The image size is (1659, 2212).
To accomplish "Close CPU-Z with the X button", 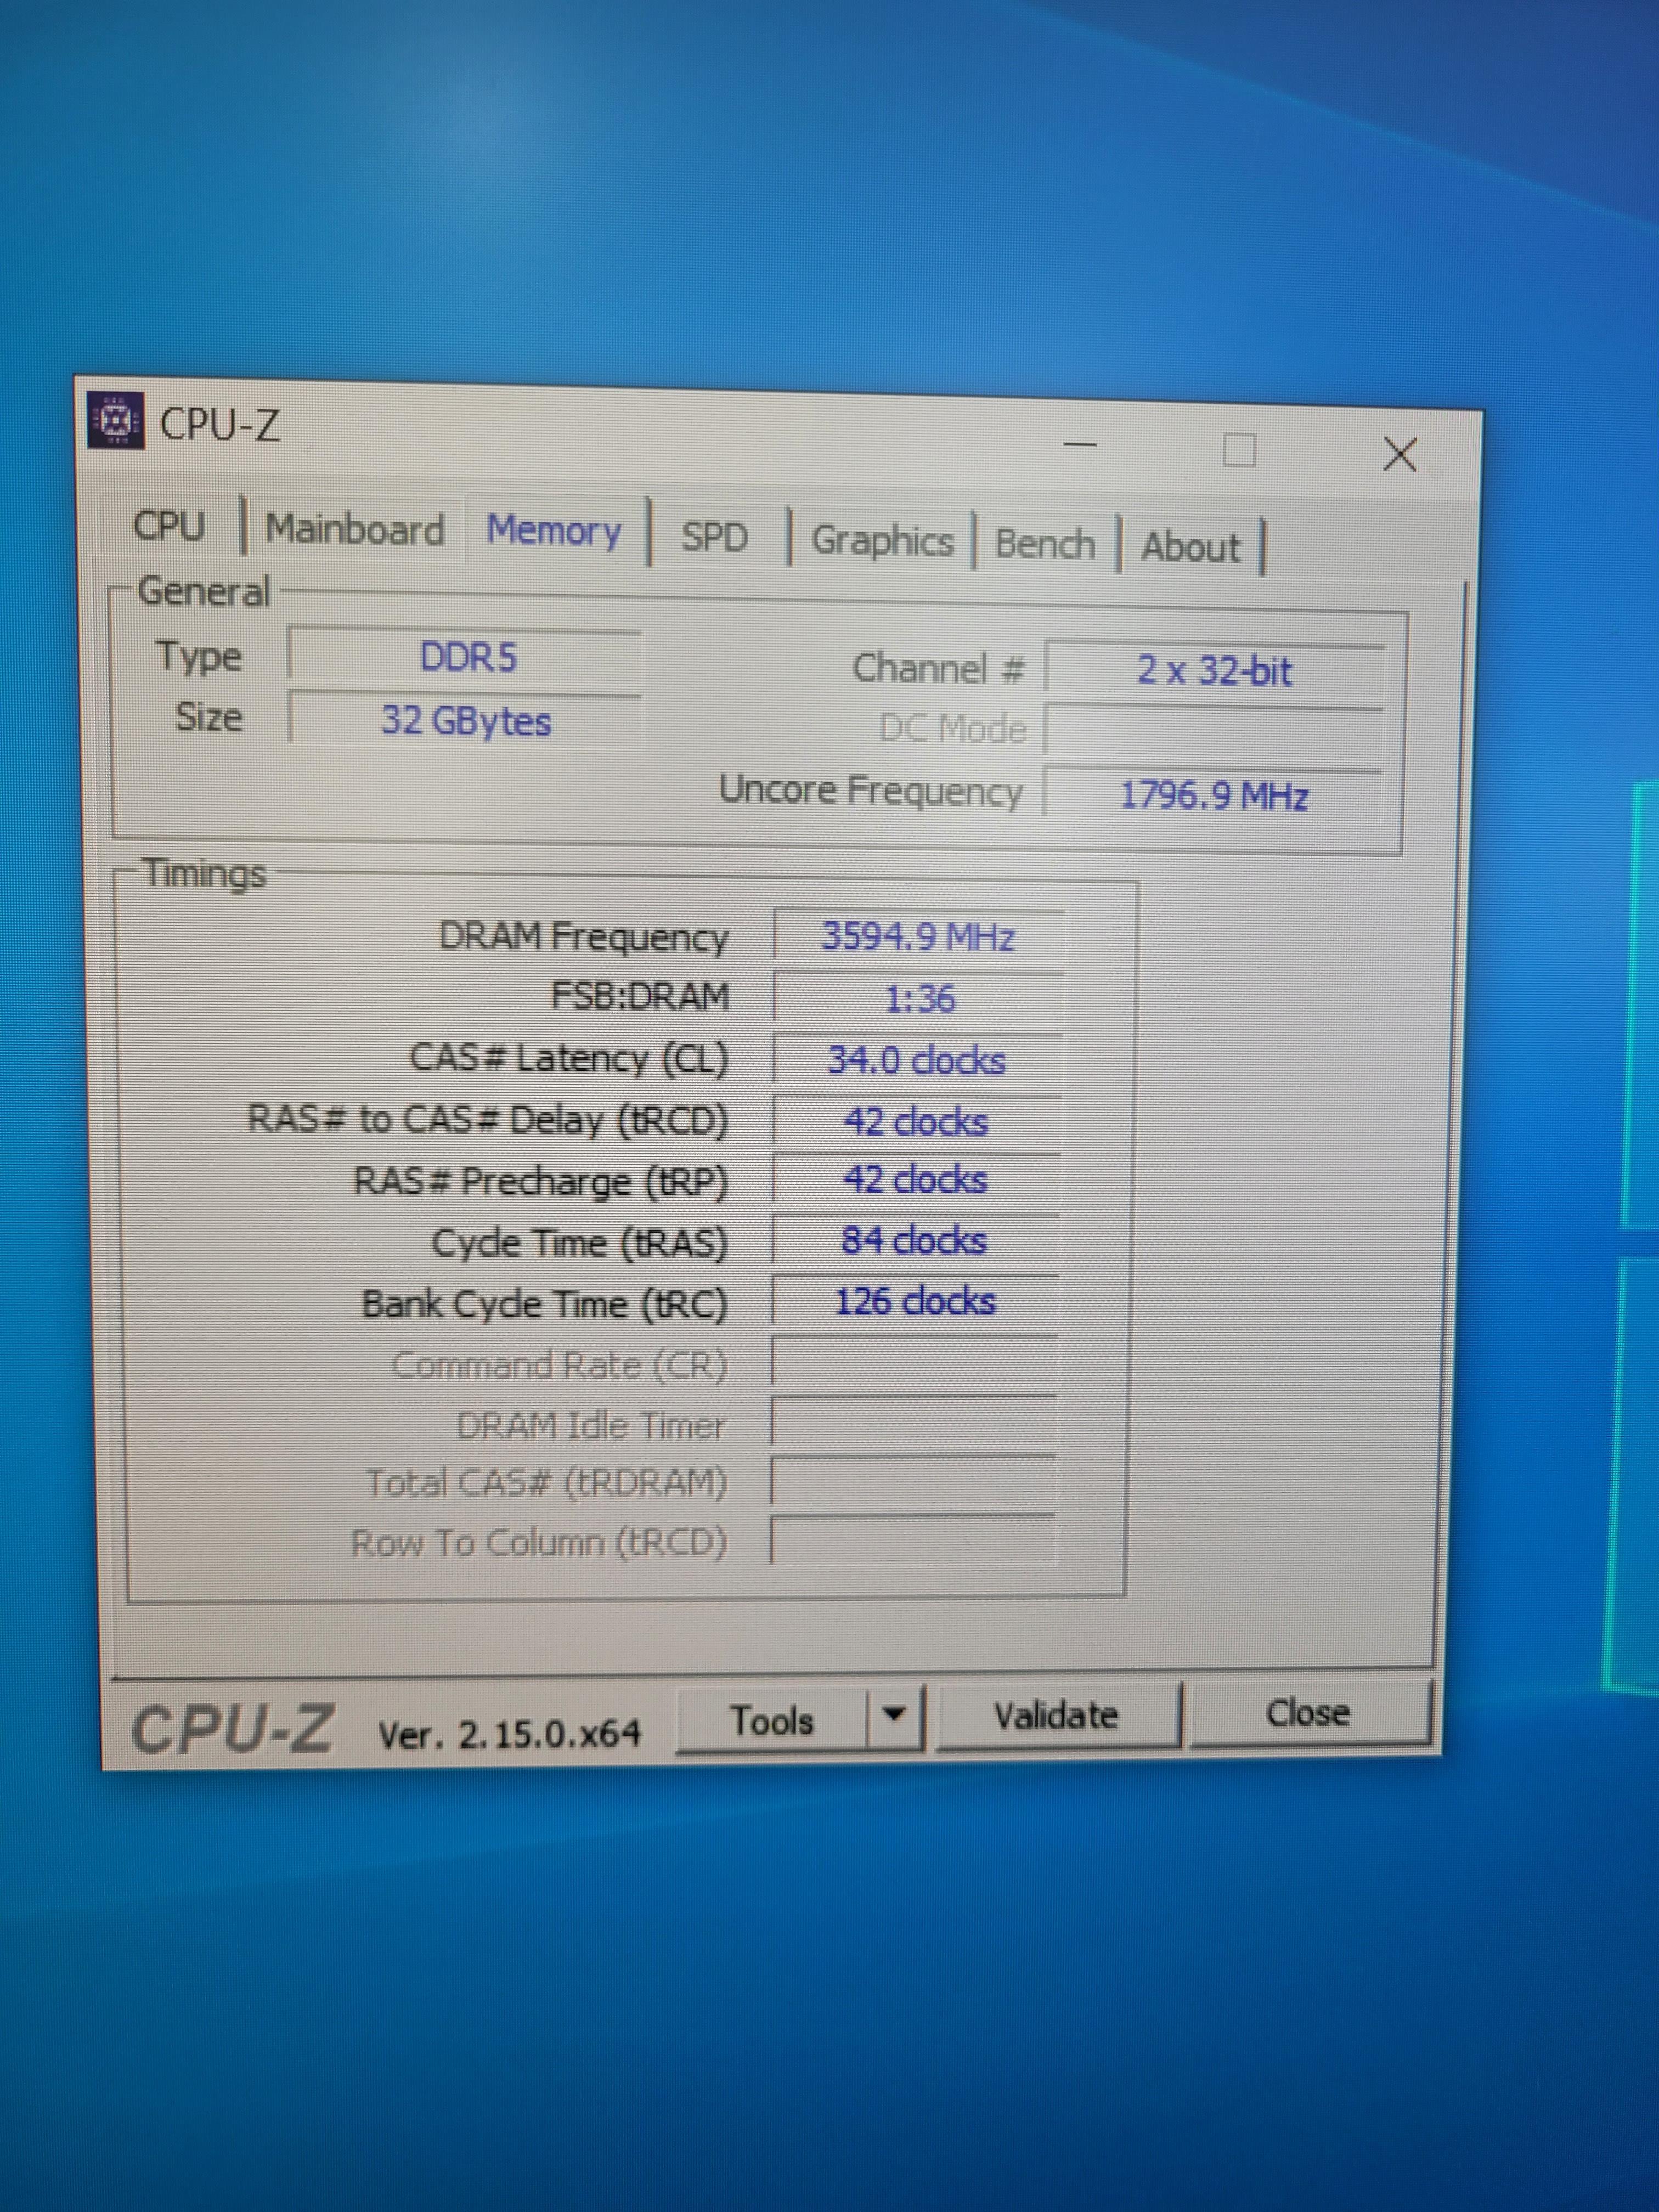I will pyautogui.click(x=1399, y=455).
